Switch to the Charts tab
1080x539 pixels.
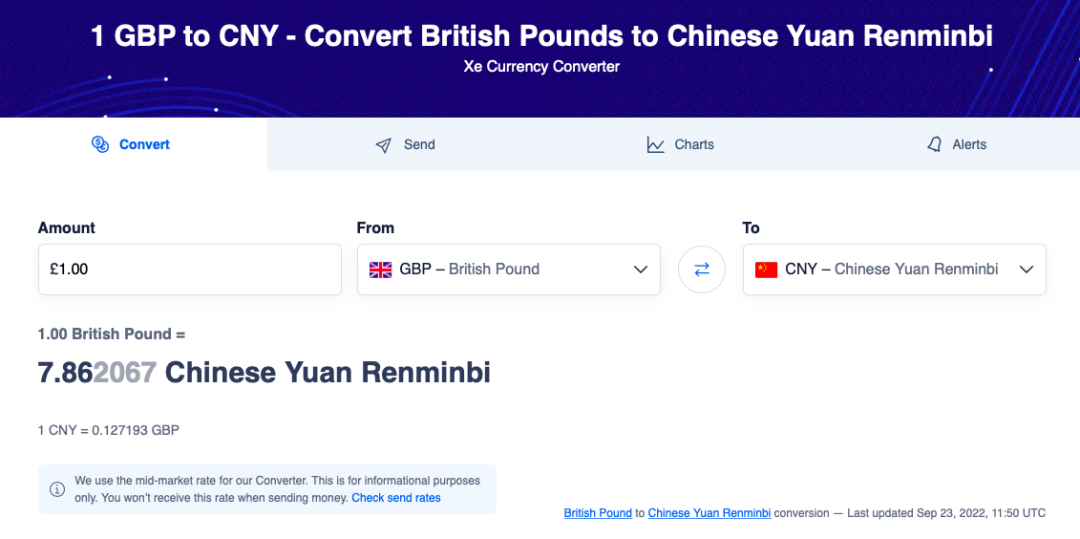[680, 145]
